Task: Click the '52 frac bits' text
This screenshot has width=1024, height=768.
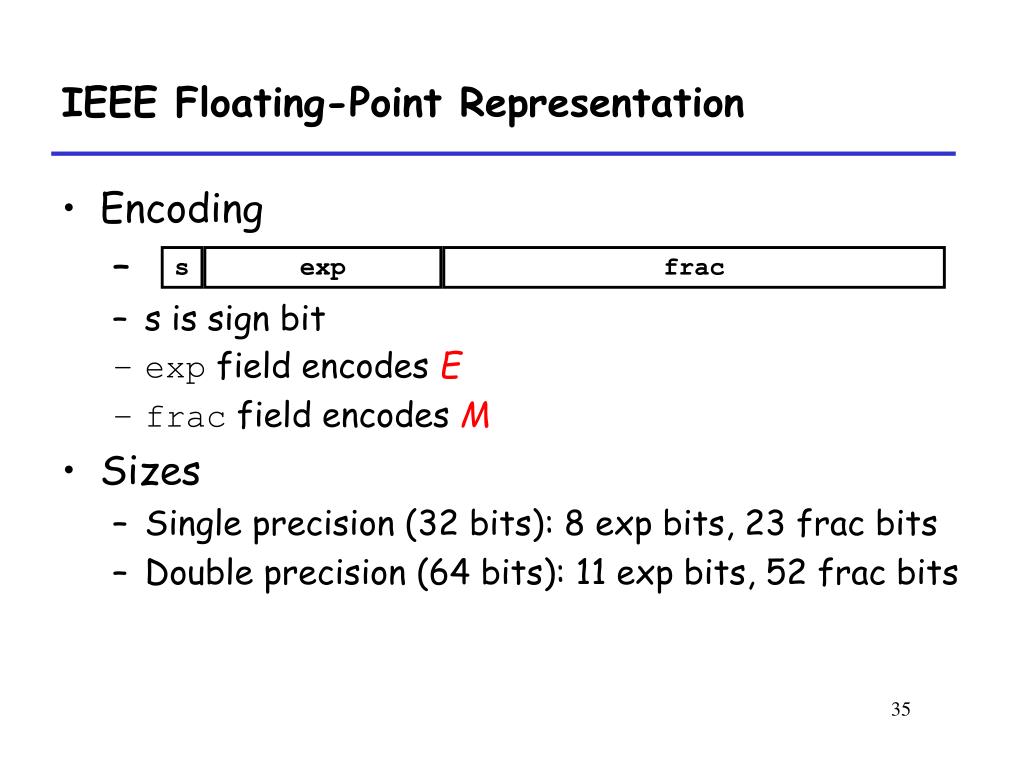Action: [x=862, y=573]
